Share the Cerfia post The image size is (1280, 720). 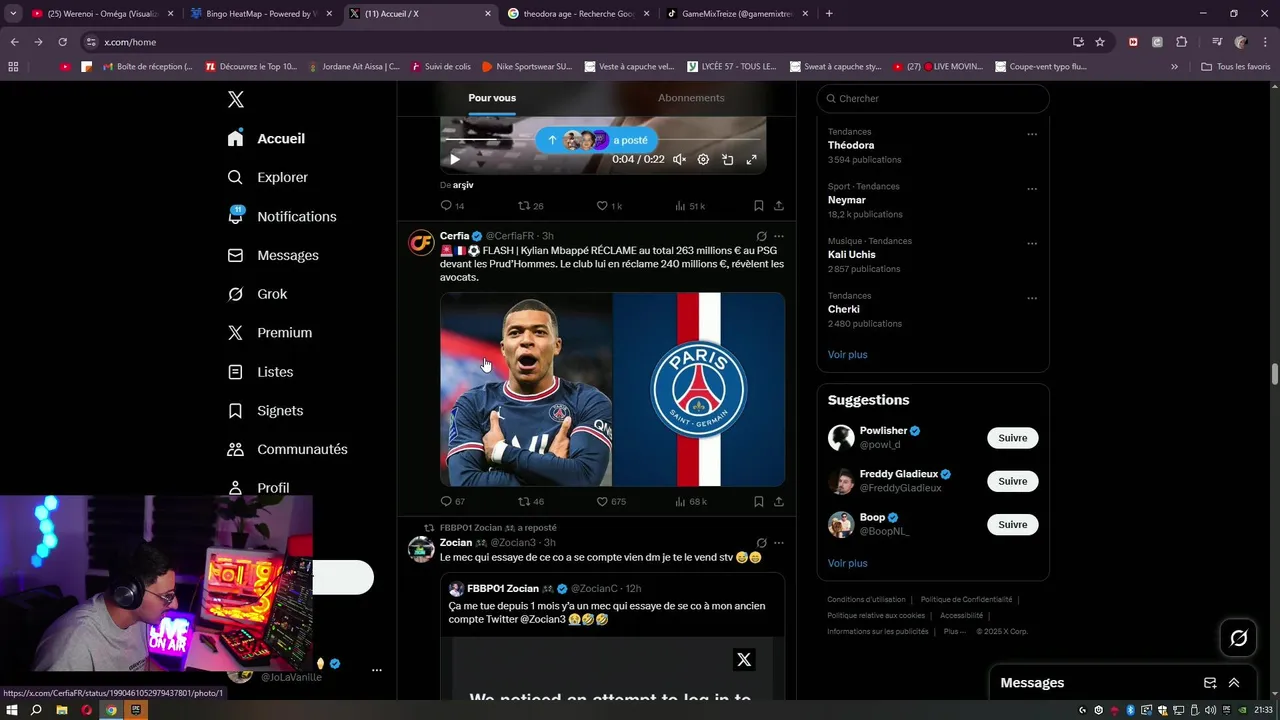pos(779,501)
